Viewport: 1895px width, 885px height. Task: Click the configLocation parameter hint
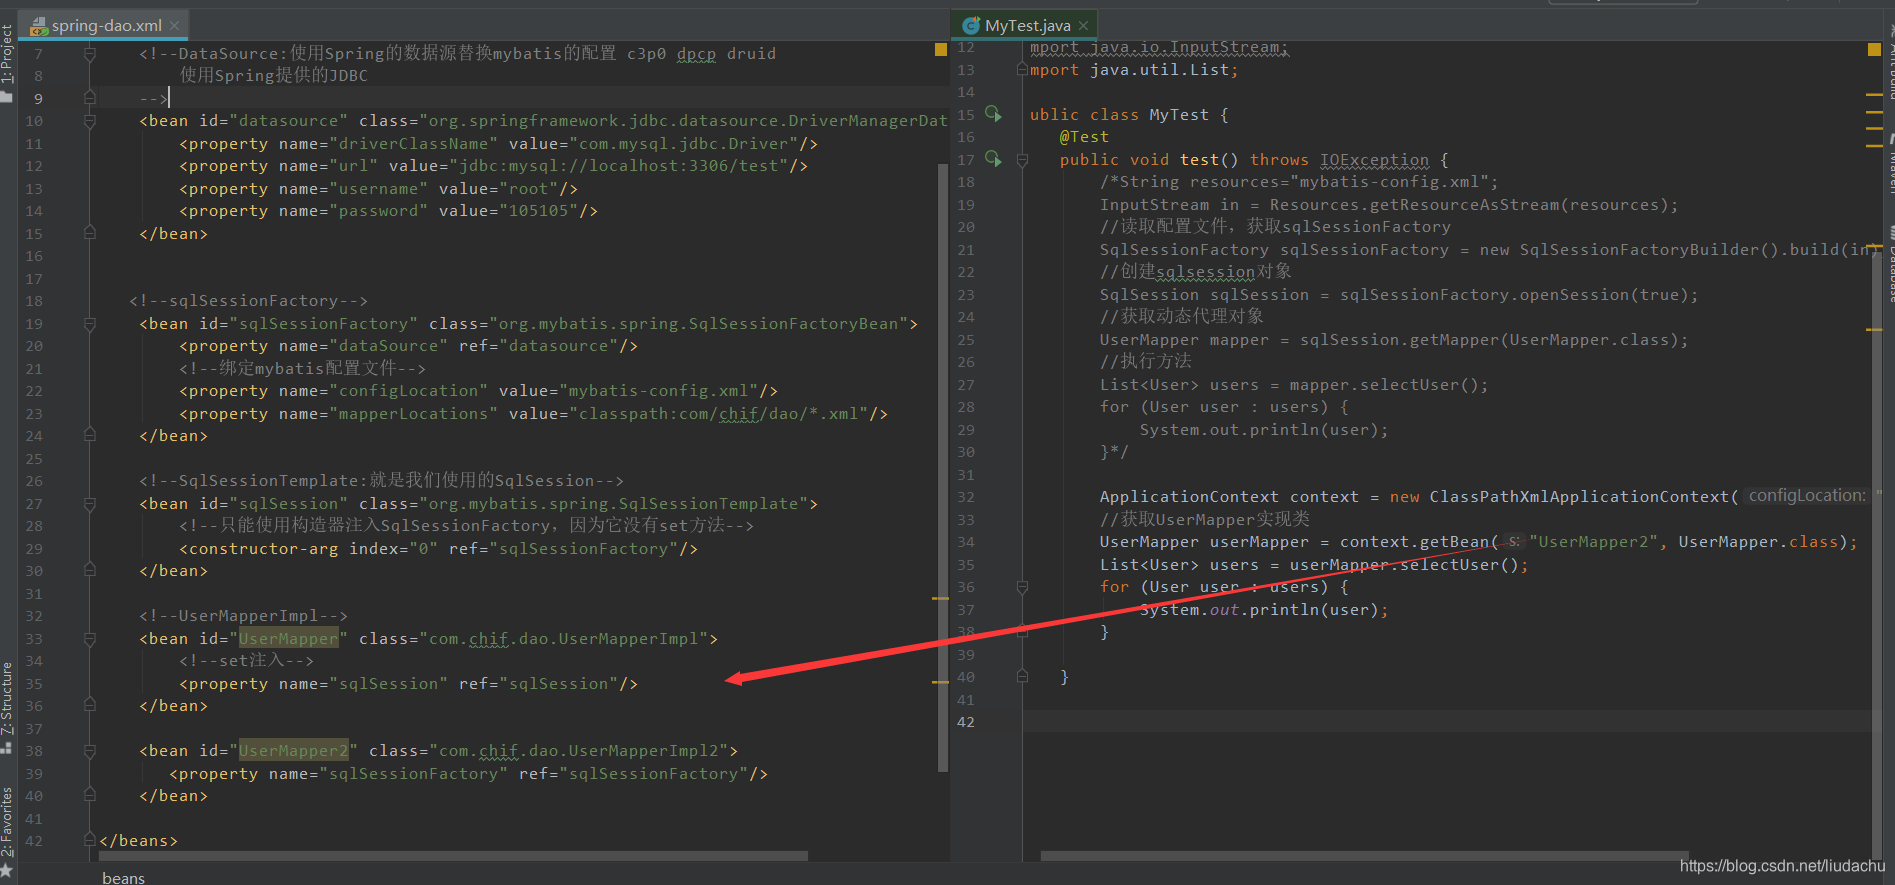coord(1806,496)
